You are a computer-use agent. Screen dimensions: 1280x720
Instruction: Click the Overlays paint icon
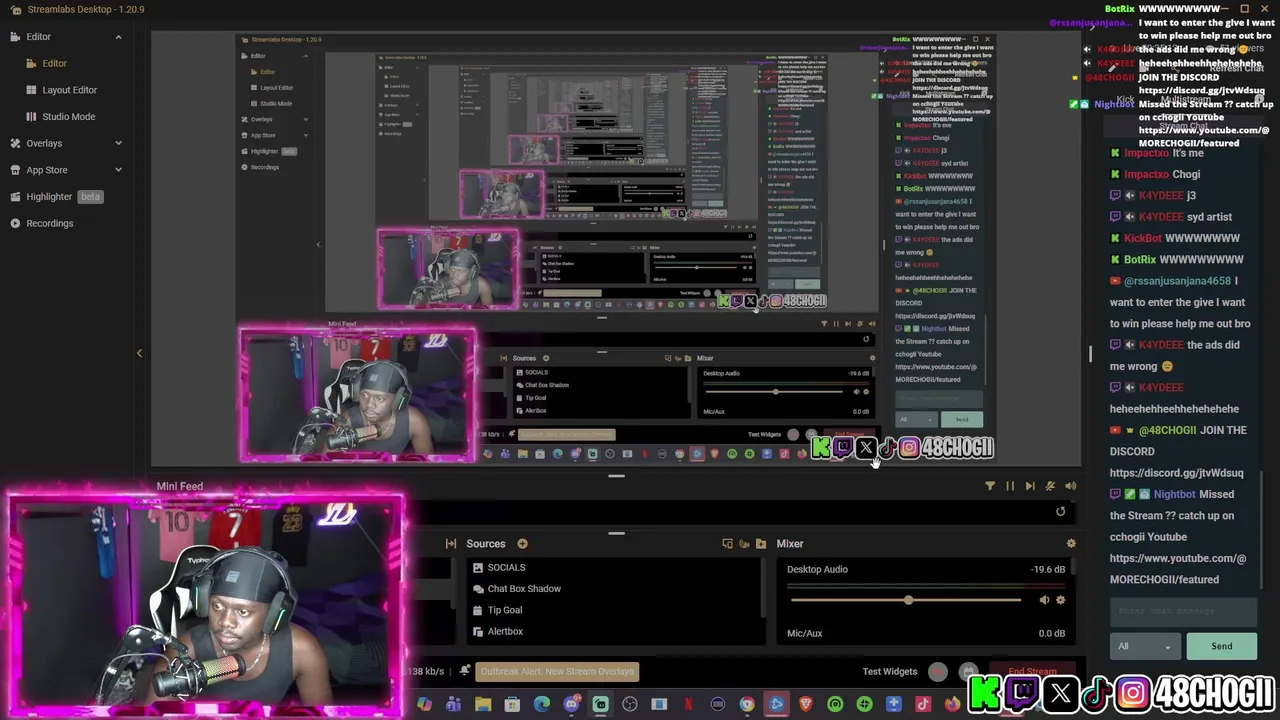(15, 143)
